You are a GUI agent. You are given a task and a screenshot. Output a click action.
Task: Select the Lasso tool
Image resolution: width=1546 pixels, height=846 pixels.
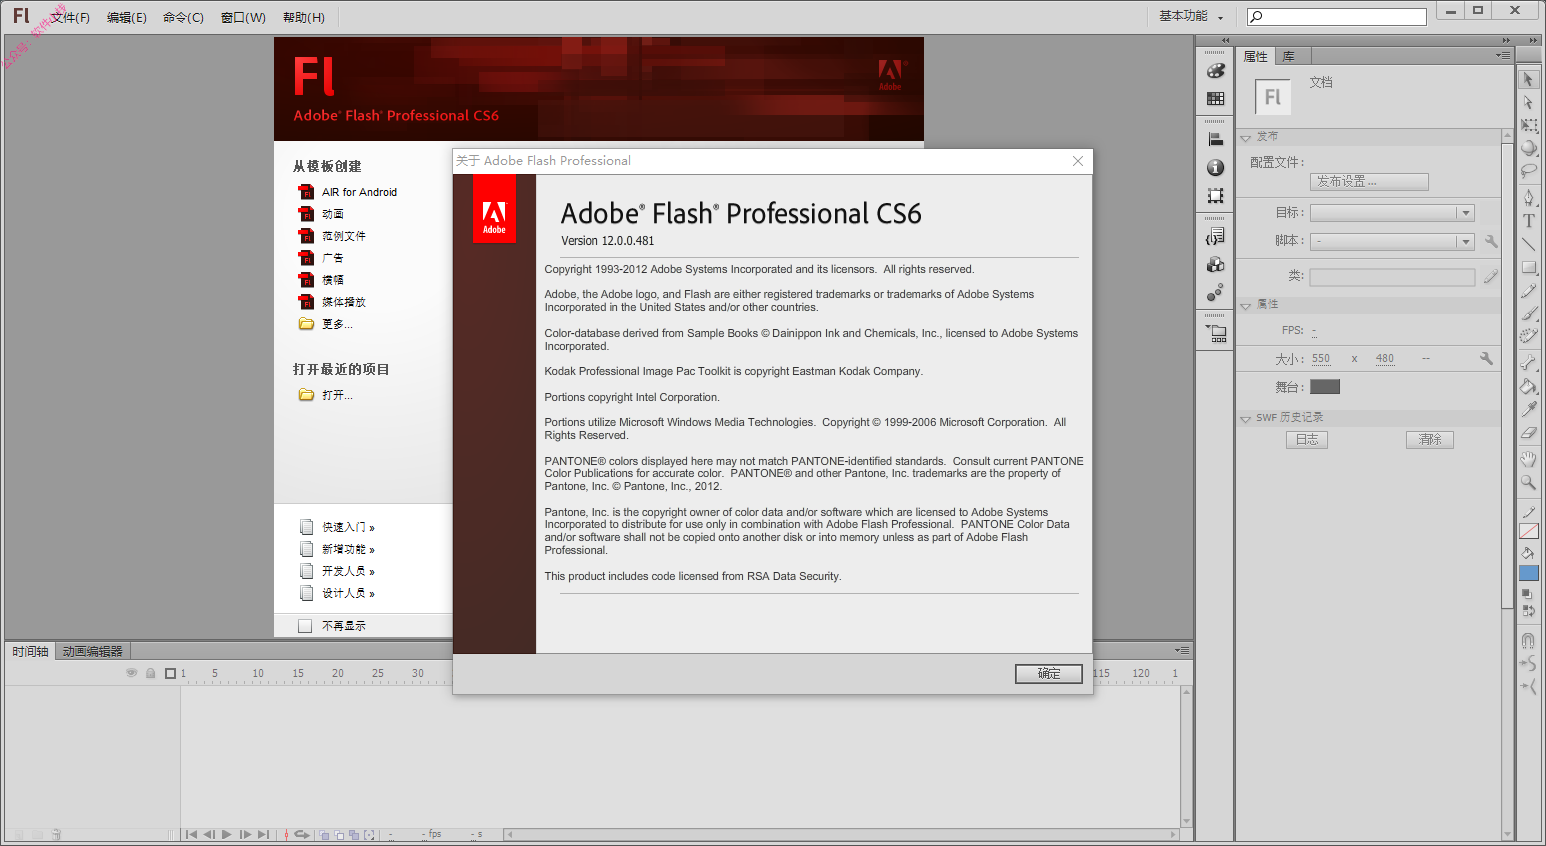(x=1528, y=171)
